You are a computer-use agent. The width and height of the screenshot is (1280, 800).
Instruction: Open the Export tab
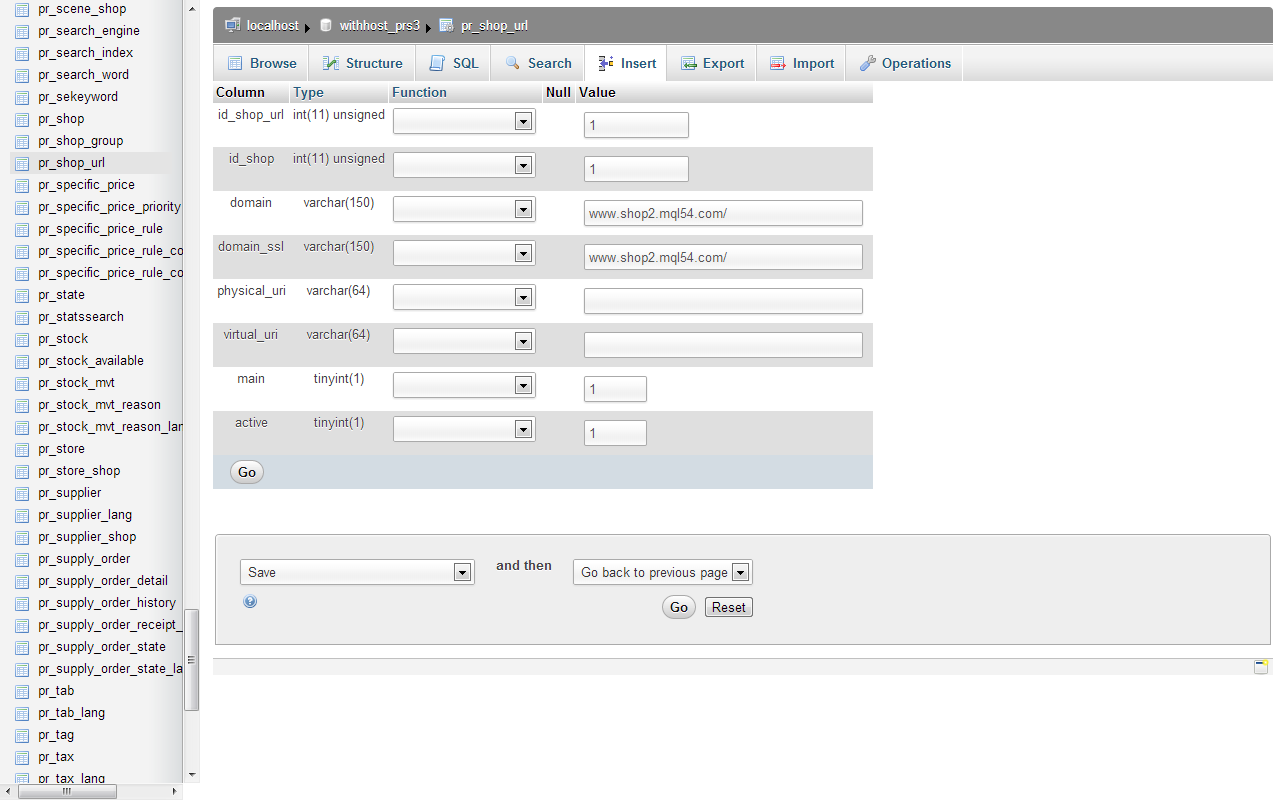point(712,63)
